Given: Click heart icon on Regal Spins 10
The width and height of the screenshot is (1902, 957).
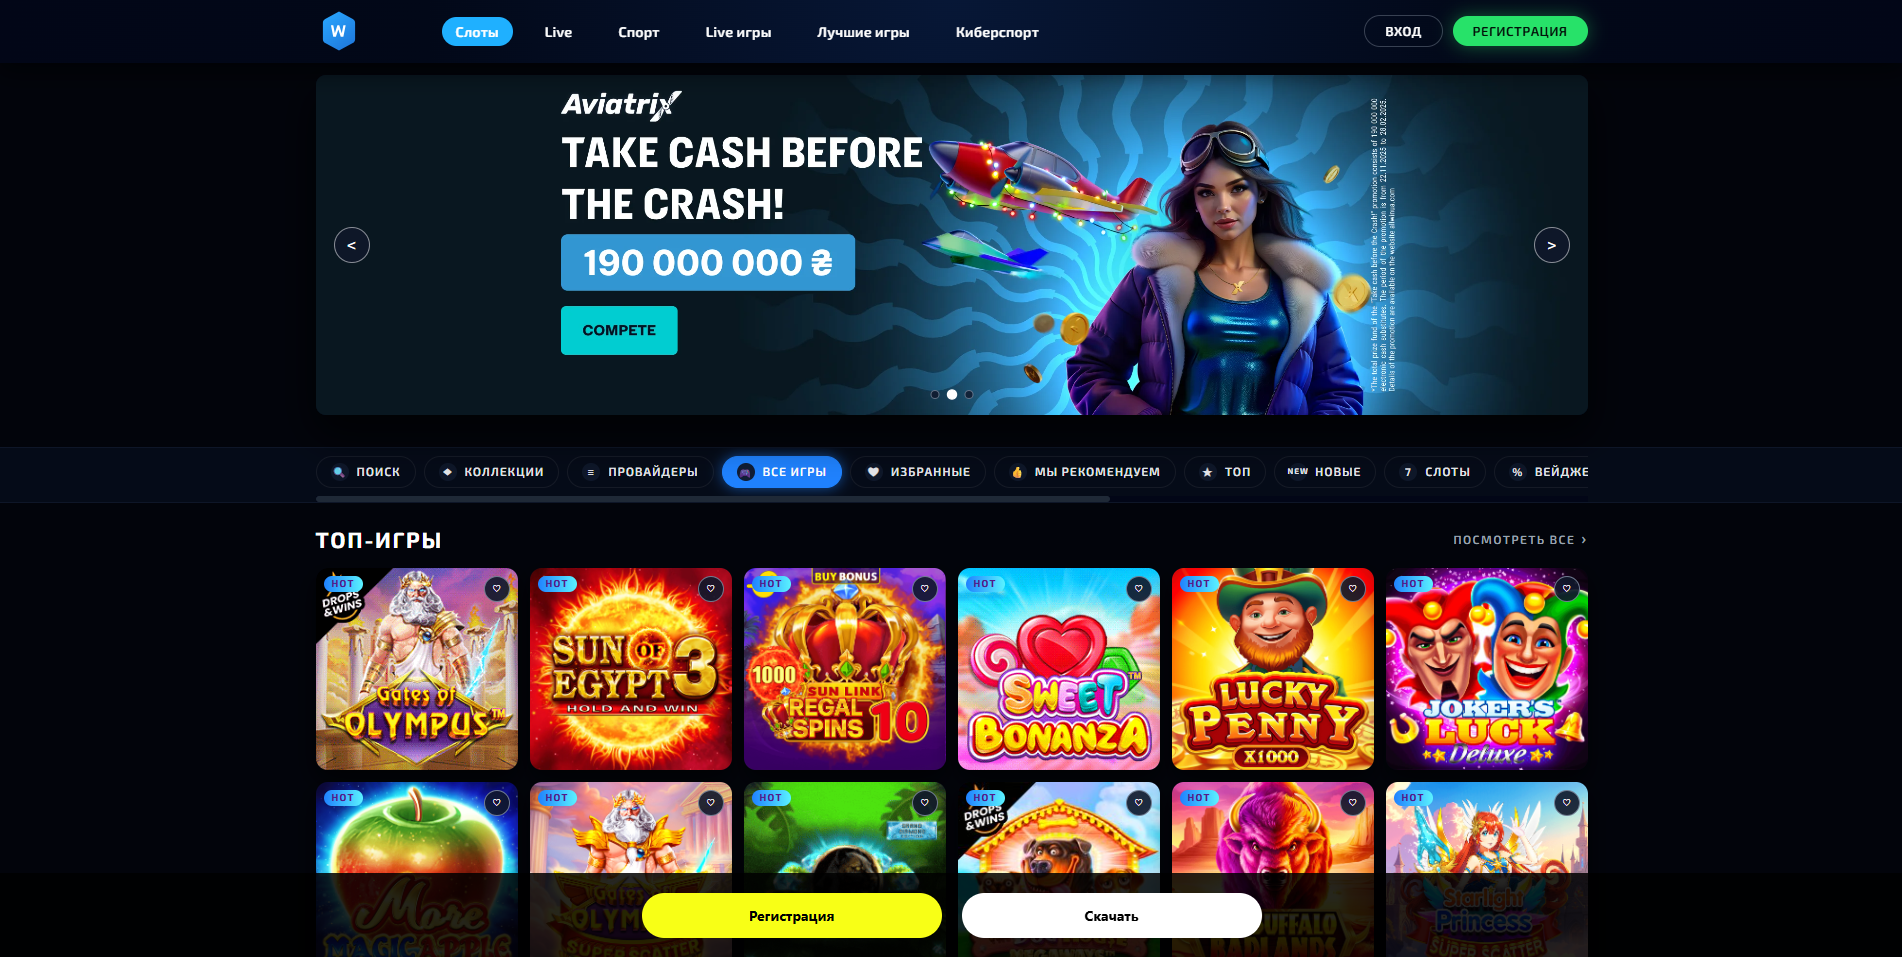Looking at the screenshot, I should [925, 589].
